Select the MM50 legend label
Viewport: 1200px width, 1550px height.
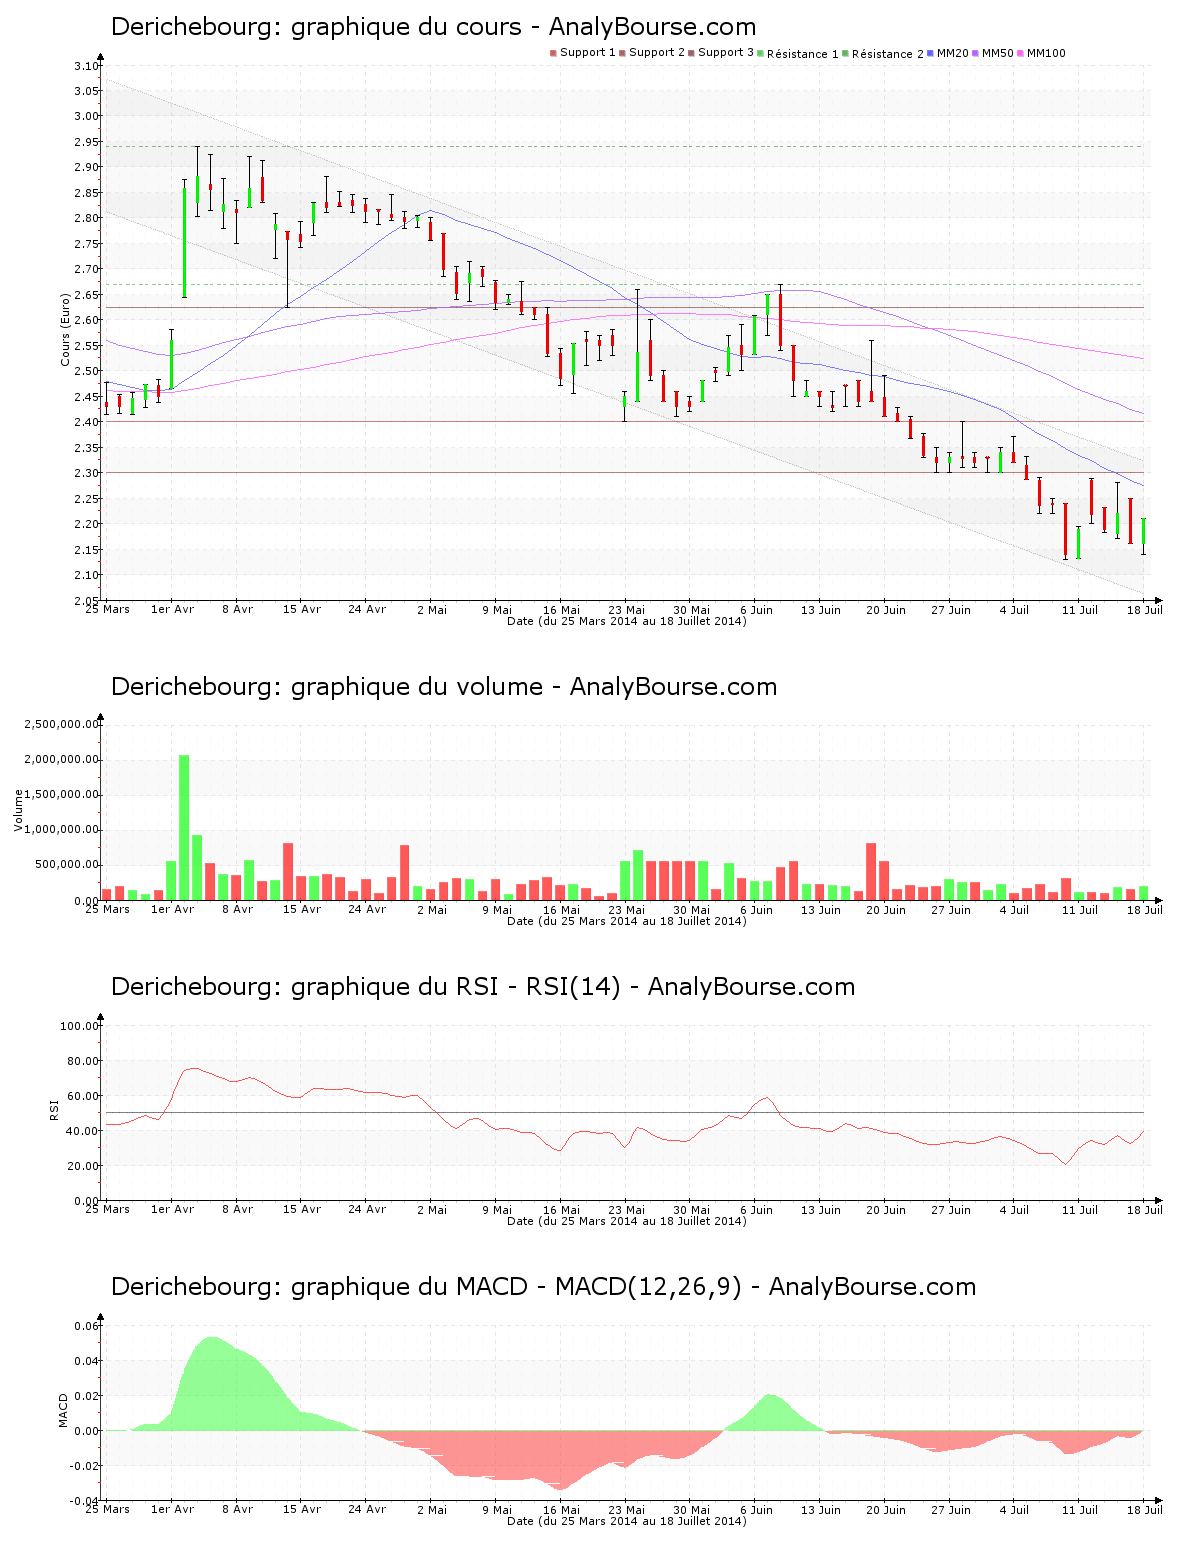(998, 53)
